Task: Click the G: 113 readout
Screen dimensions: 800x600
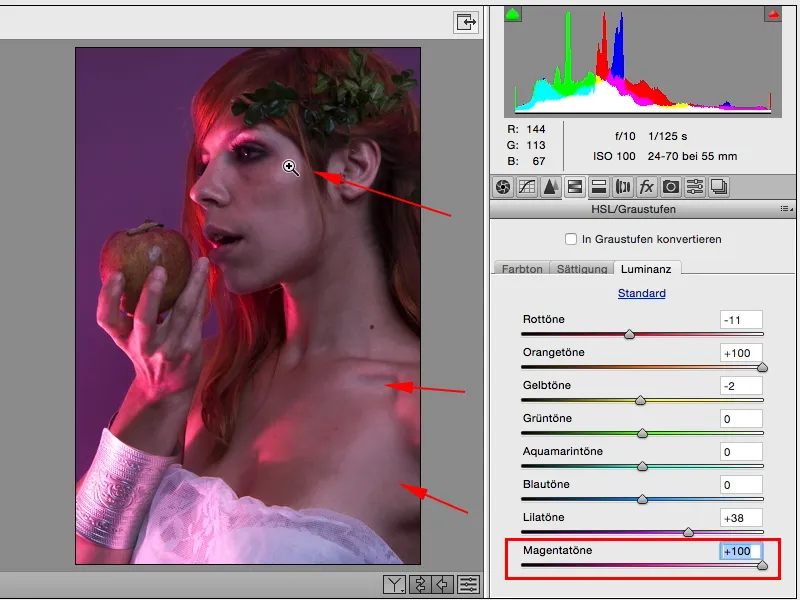Action: tap(526, 145)
